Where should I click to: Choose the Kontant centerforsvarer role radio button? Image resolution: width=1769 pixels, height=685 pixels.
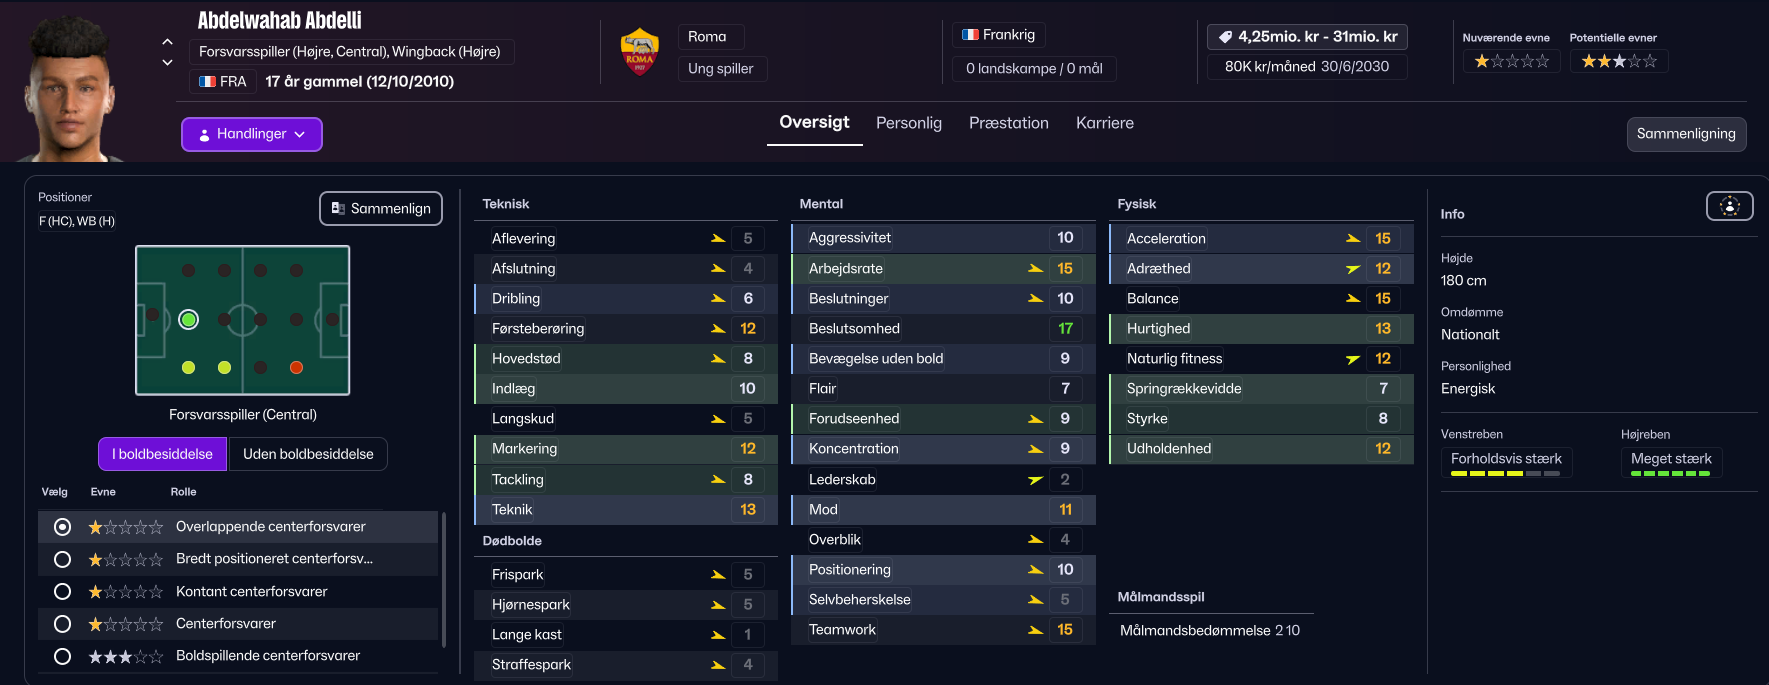coord(62,592)
